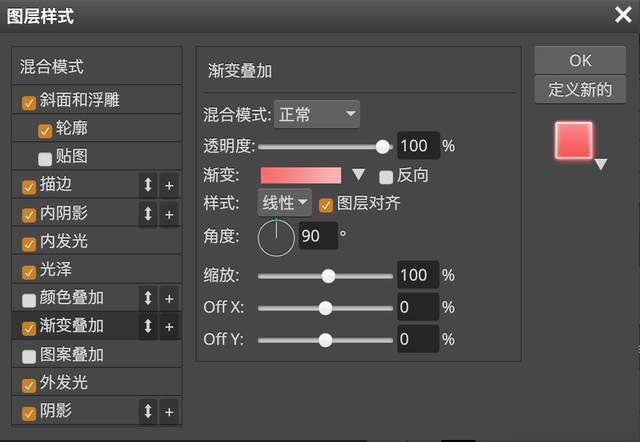Click the plus icon beside 阴影
The height and width of the screenshot is (442, 640).
click(169, 411)
